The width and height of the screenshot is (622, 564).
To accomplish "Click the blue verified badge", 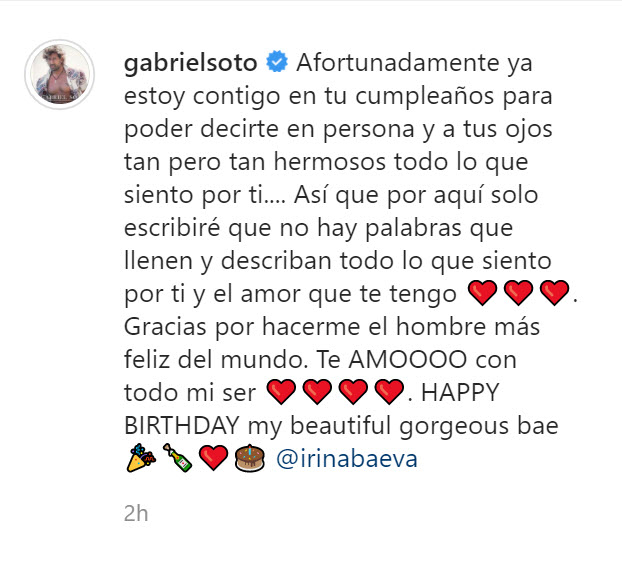I will [x=276, y=62].
